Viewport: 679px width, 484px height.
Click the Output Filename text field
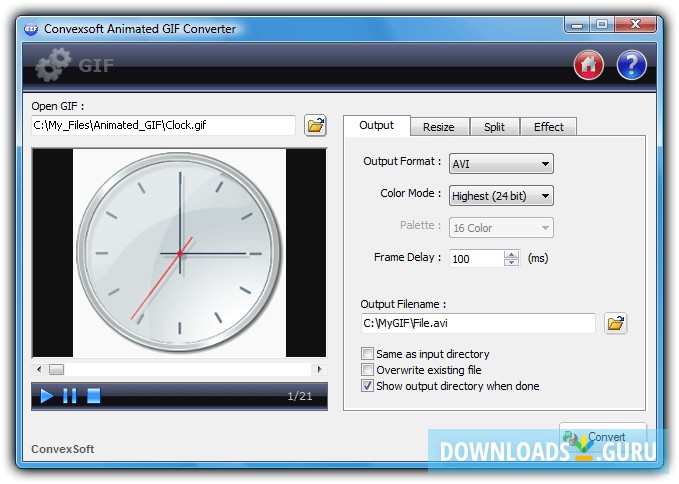[x=478, y=323]
